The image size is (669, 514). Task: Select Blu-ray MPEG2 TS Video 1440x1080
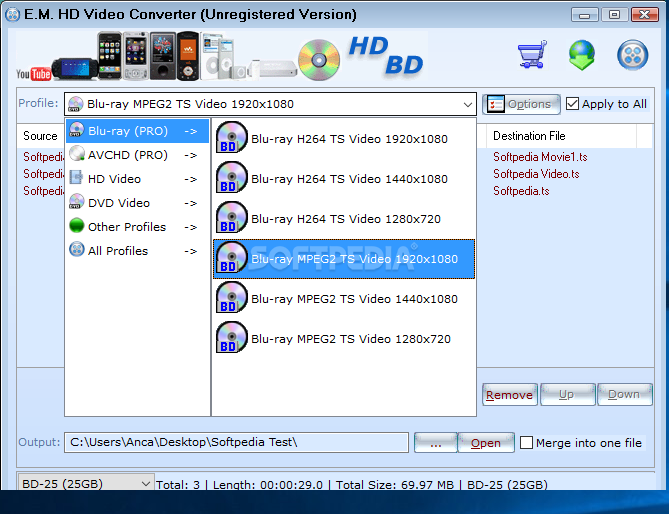(344, 299)
